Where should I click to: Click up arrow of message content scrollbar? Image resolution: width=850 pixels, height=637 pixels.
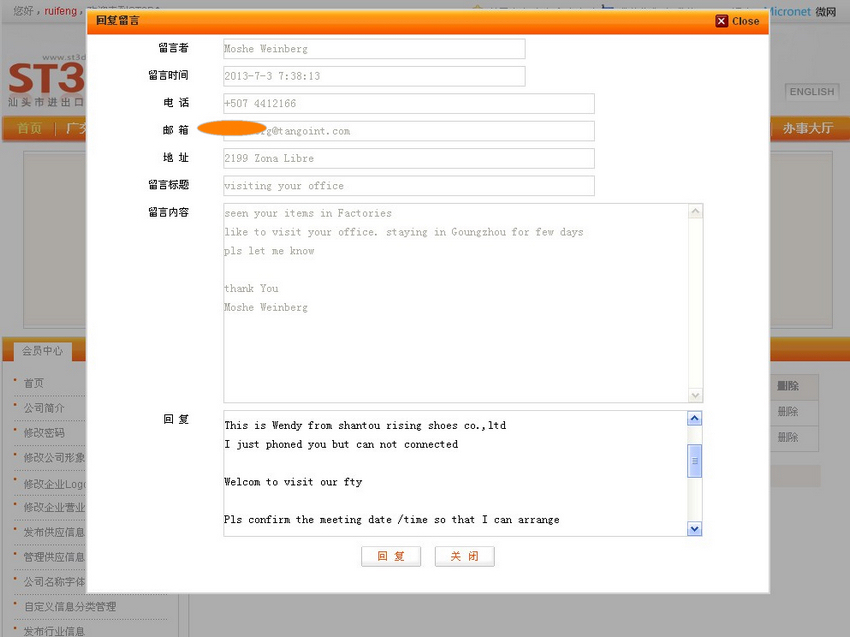point(696,212)
